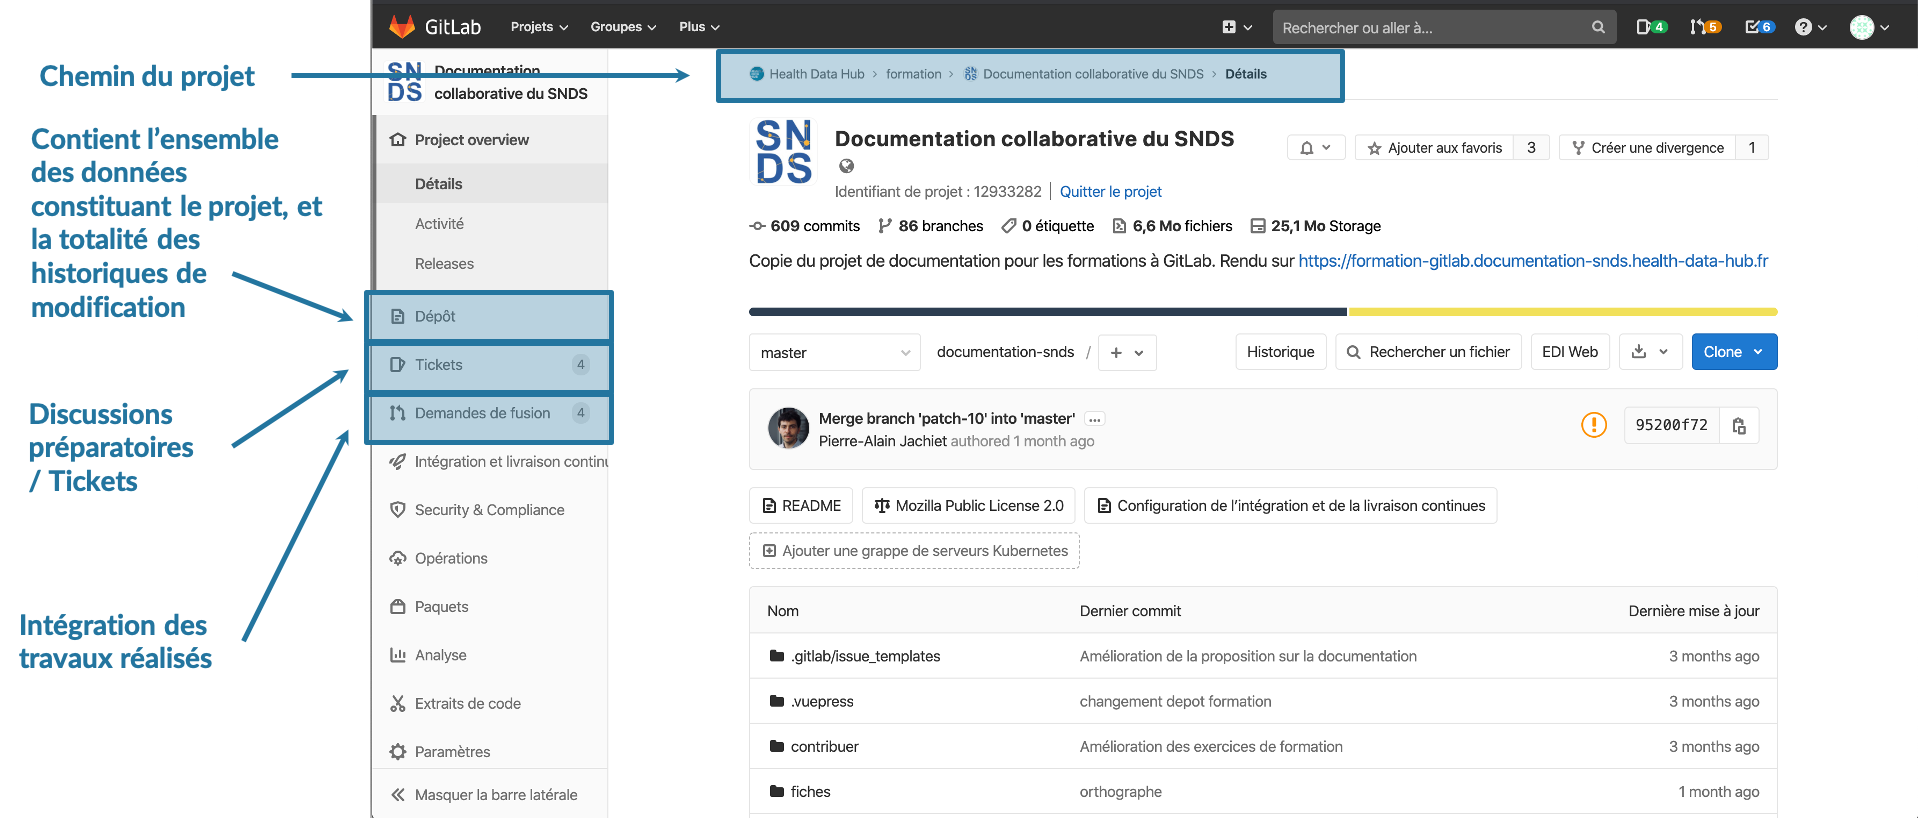Open the merge requests icon in top bar
Viewport: 1918px width, 818px height.
[x=1704, y=27]
